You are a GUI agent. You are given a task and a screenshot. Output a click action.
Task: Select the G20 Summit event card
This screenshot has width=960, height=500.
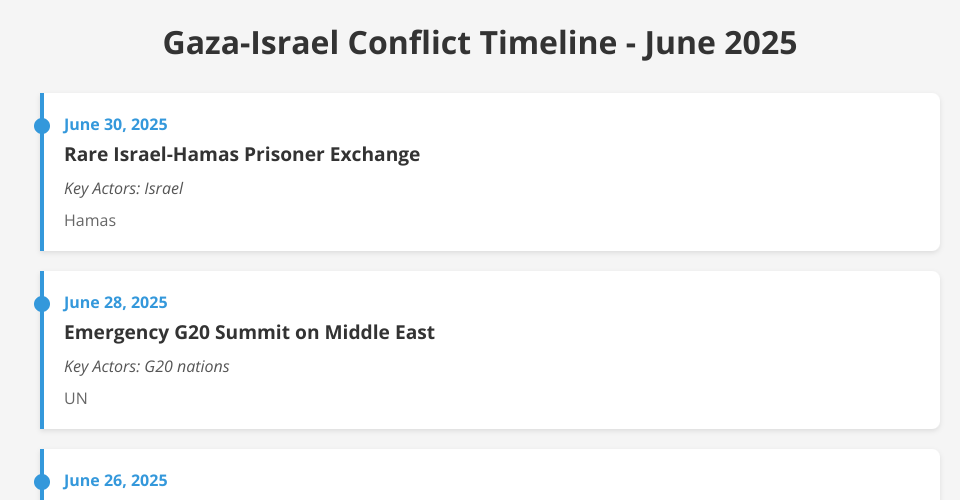[490, 350]
